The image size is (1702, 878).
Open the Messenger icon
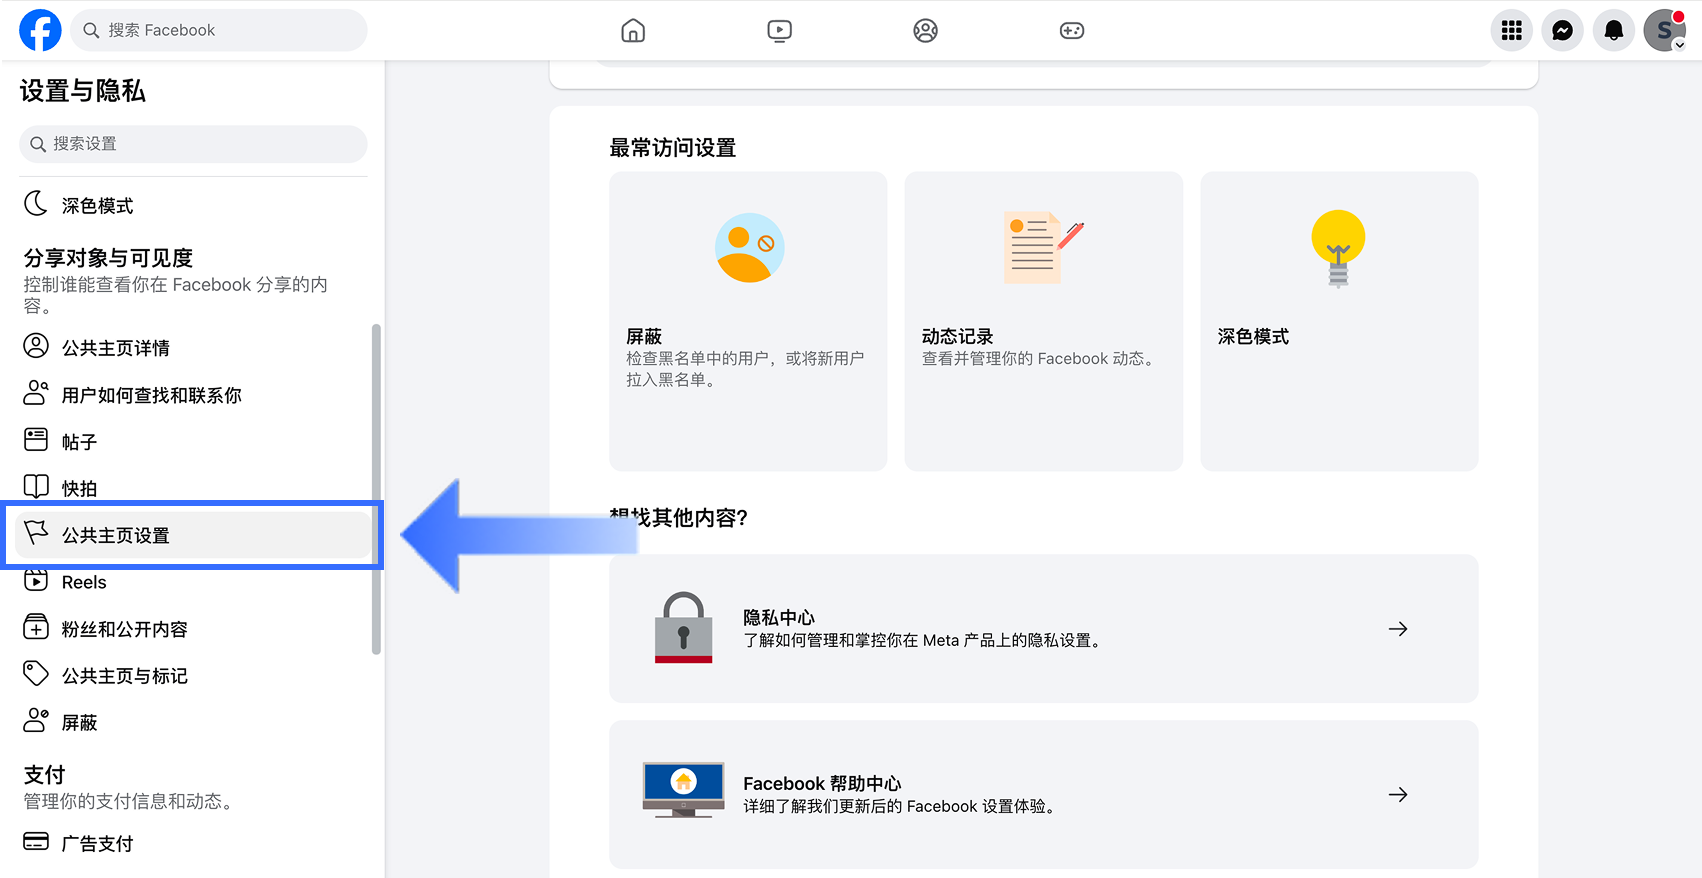pyautogui.click(x=1563, y=31)
